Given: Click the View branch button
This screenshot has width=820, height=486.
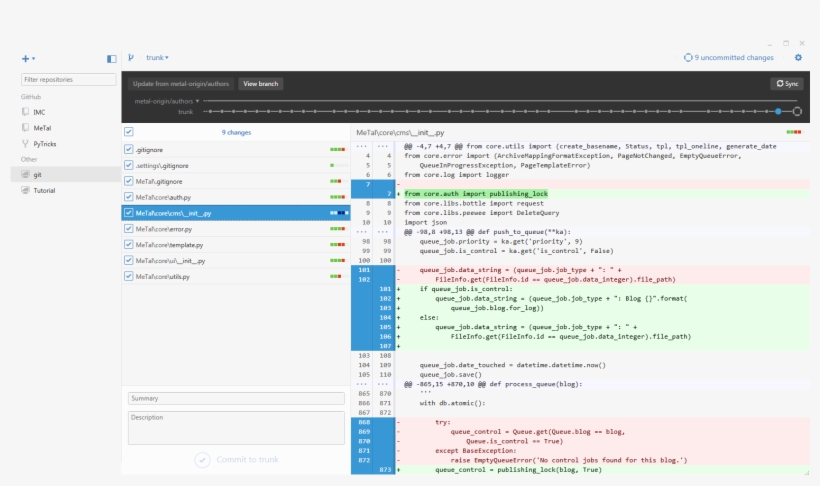Looking at the screenshot, I should (x=260, y=84).
